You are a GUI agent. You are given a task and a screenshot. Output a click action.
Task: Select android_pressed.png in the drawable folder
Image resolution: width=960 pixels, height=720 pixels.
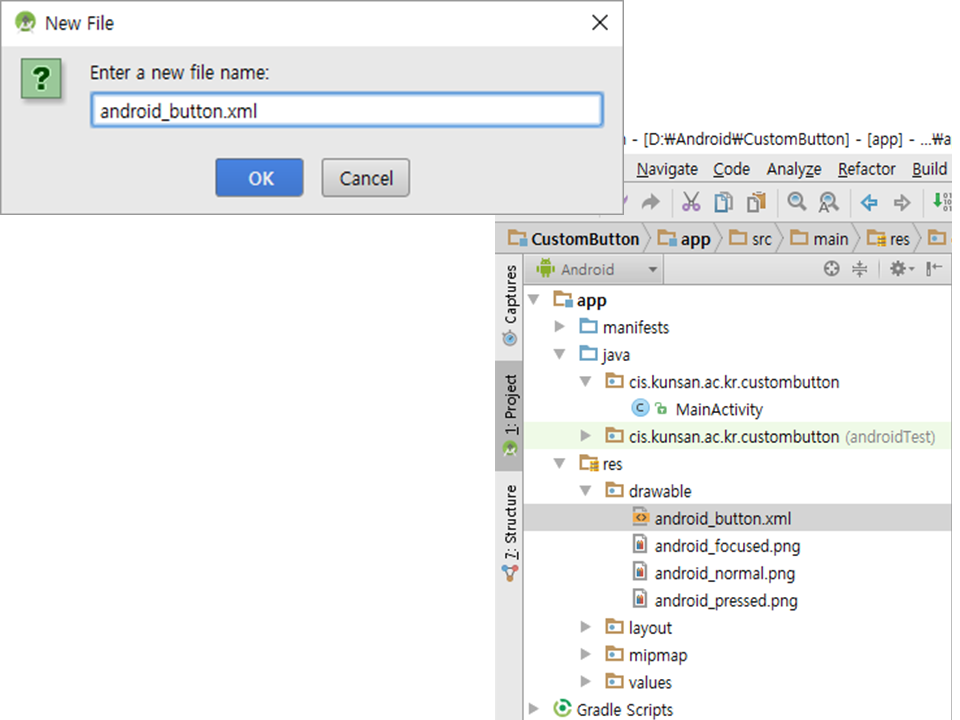pos(725,601)
